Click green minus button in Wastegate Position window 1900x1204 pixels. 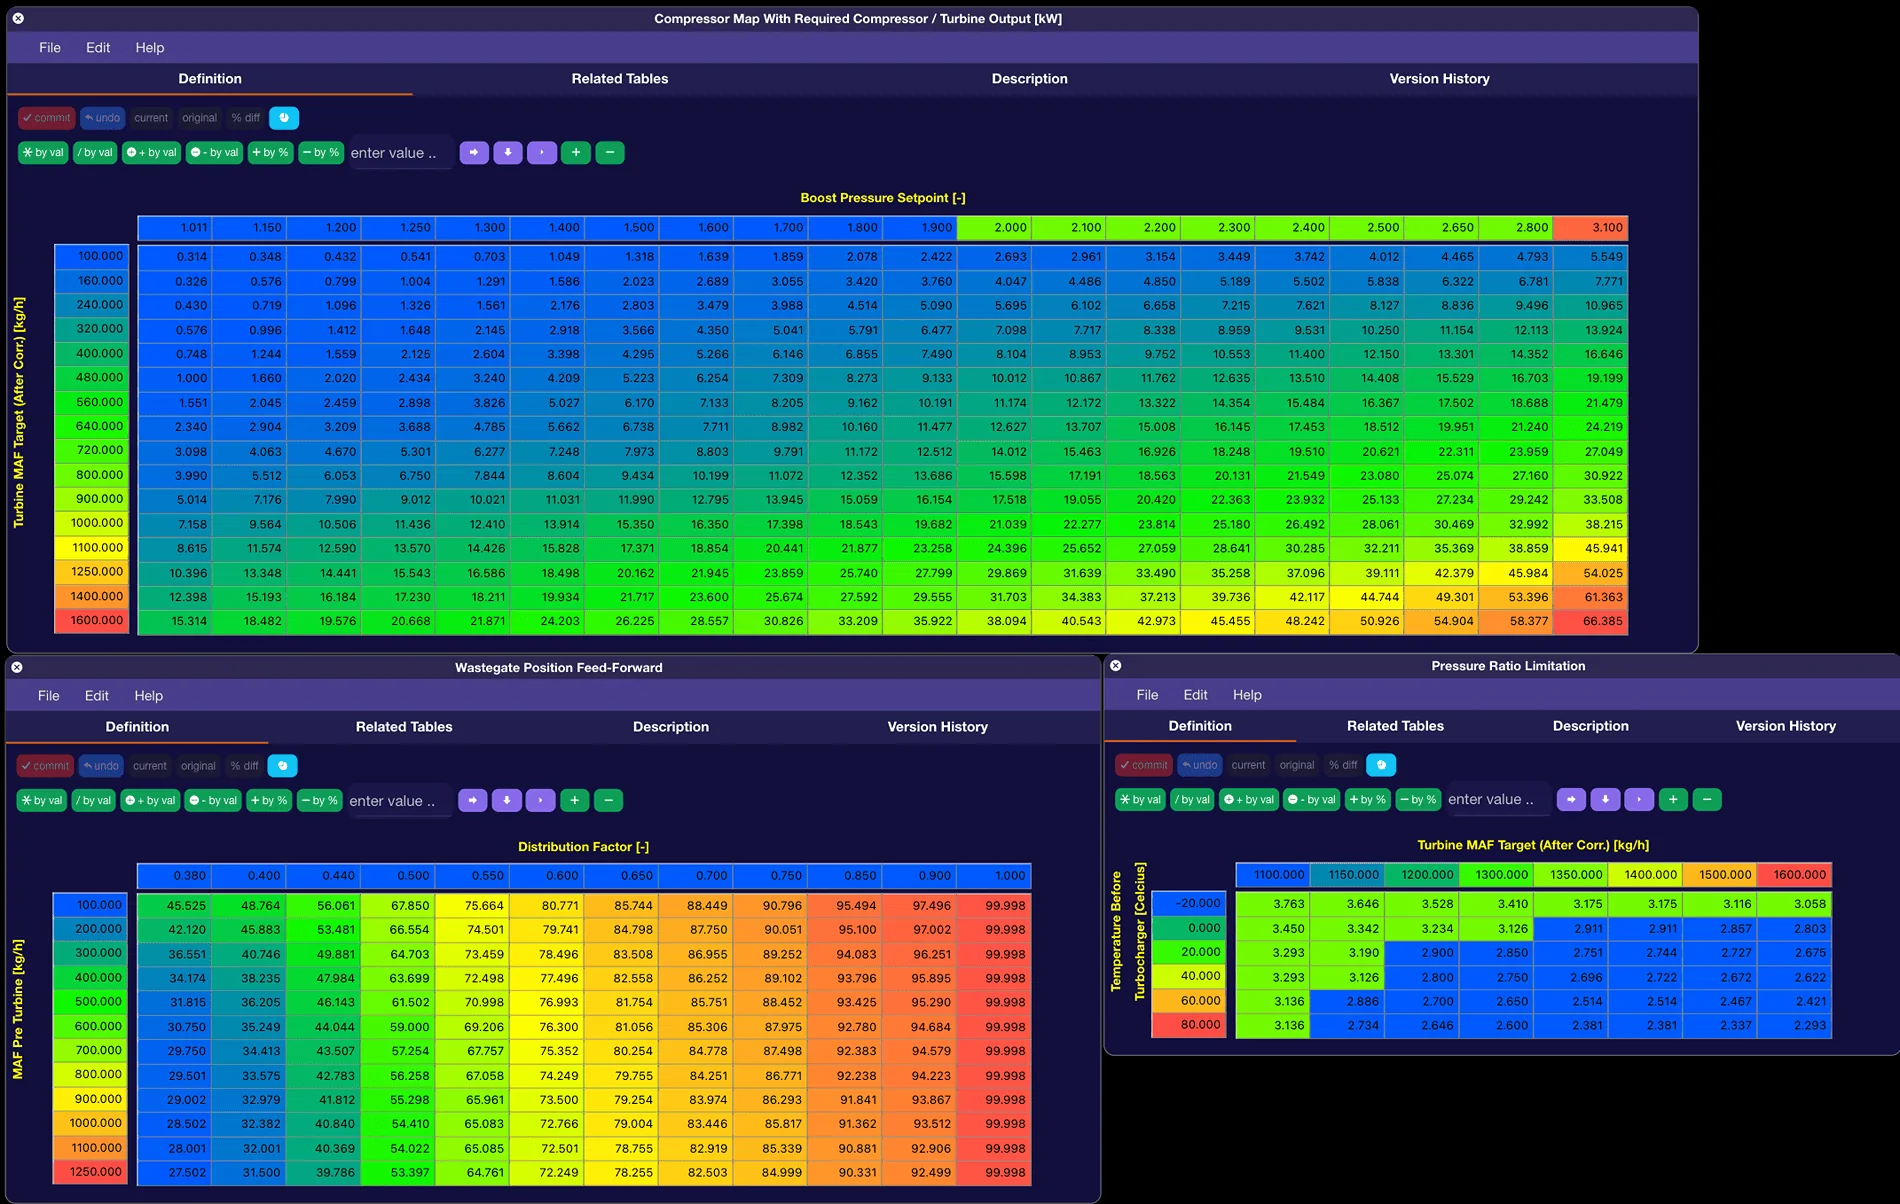click(x=609, y=801)
